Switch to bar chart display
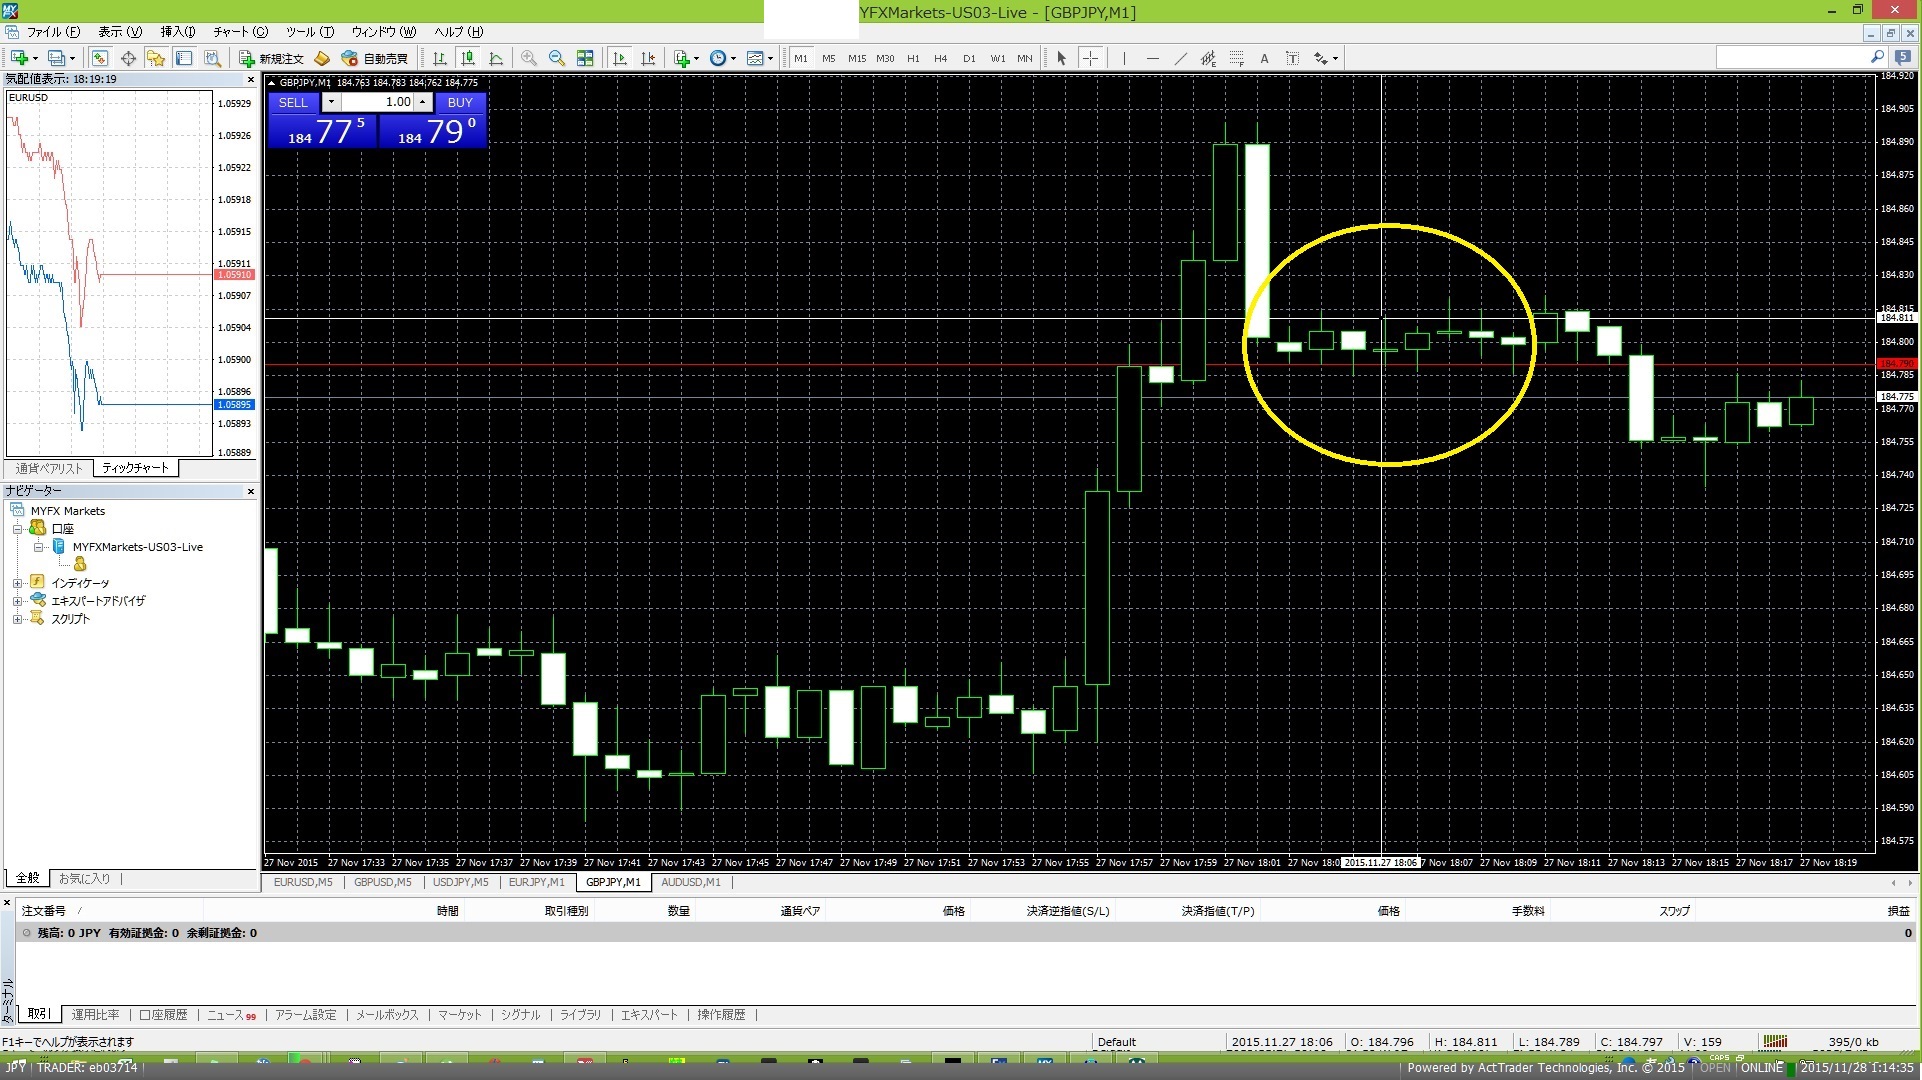 click(439, 58)
